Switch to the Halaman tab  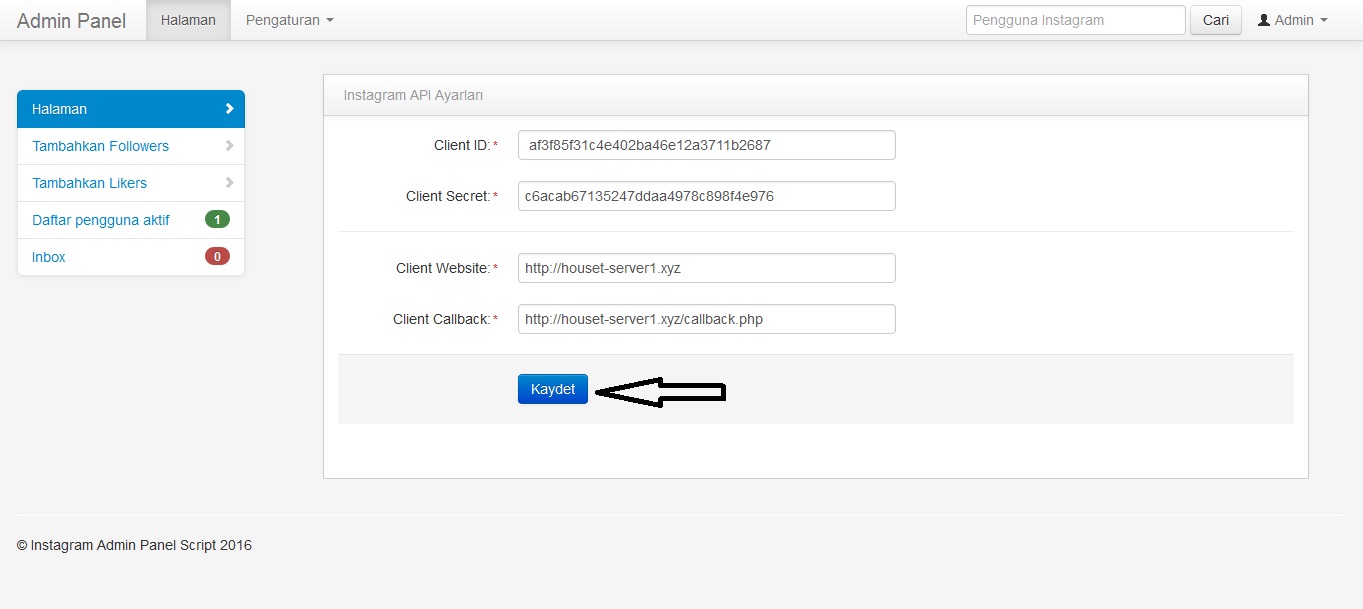click(188, 19)
